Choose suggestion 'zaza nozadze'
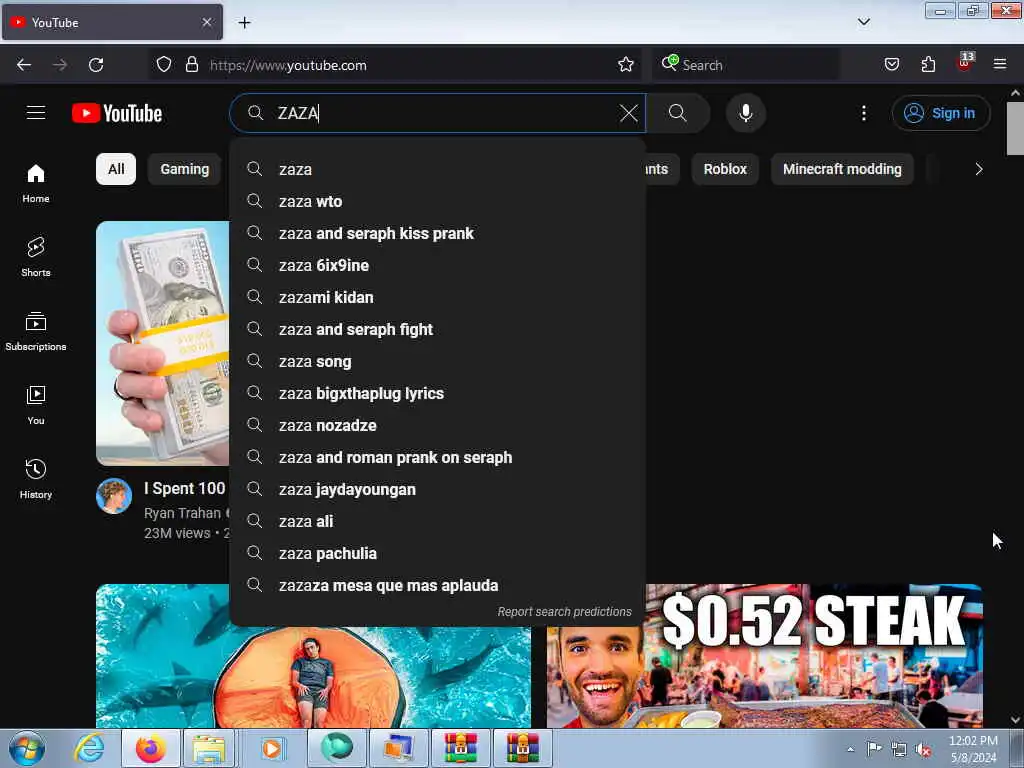 [x=438, y=425]
